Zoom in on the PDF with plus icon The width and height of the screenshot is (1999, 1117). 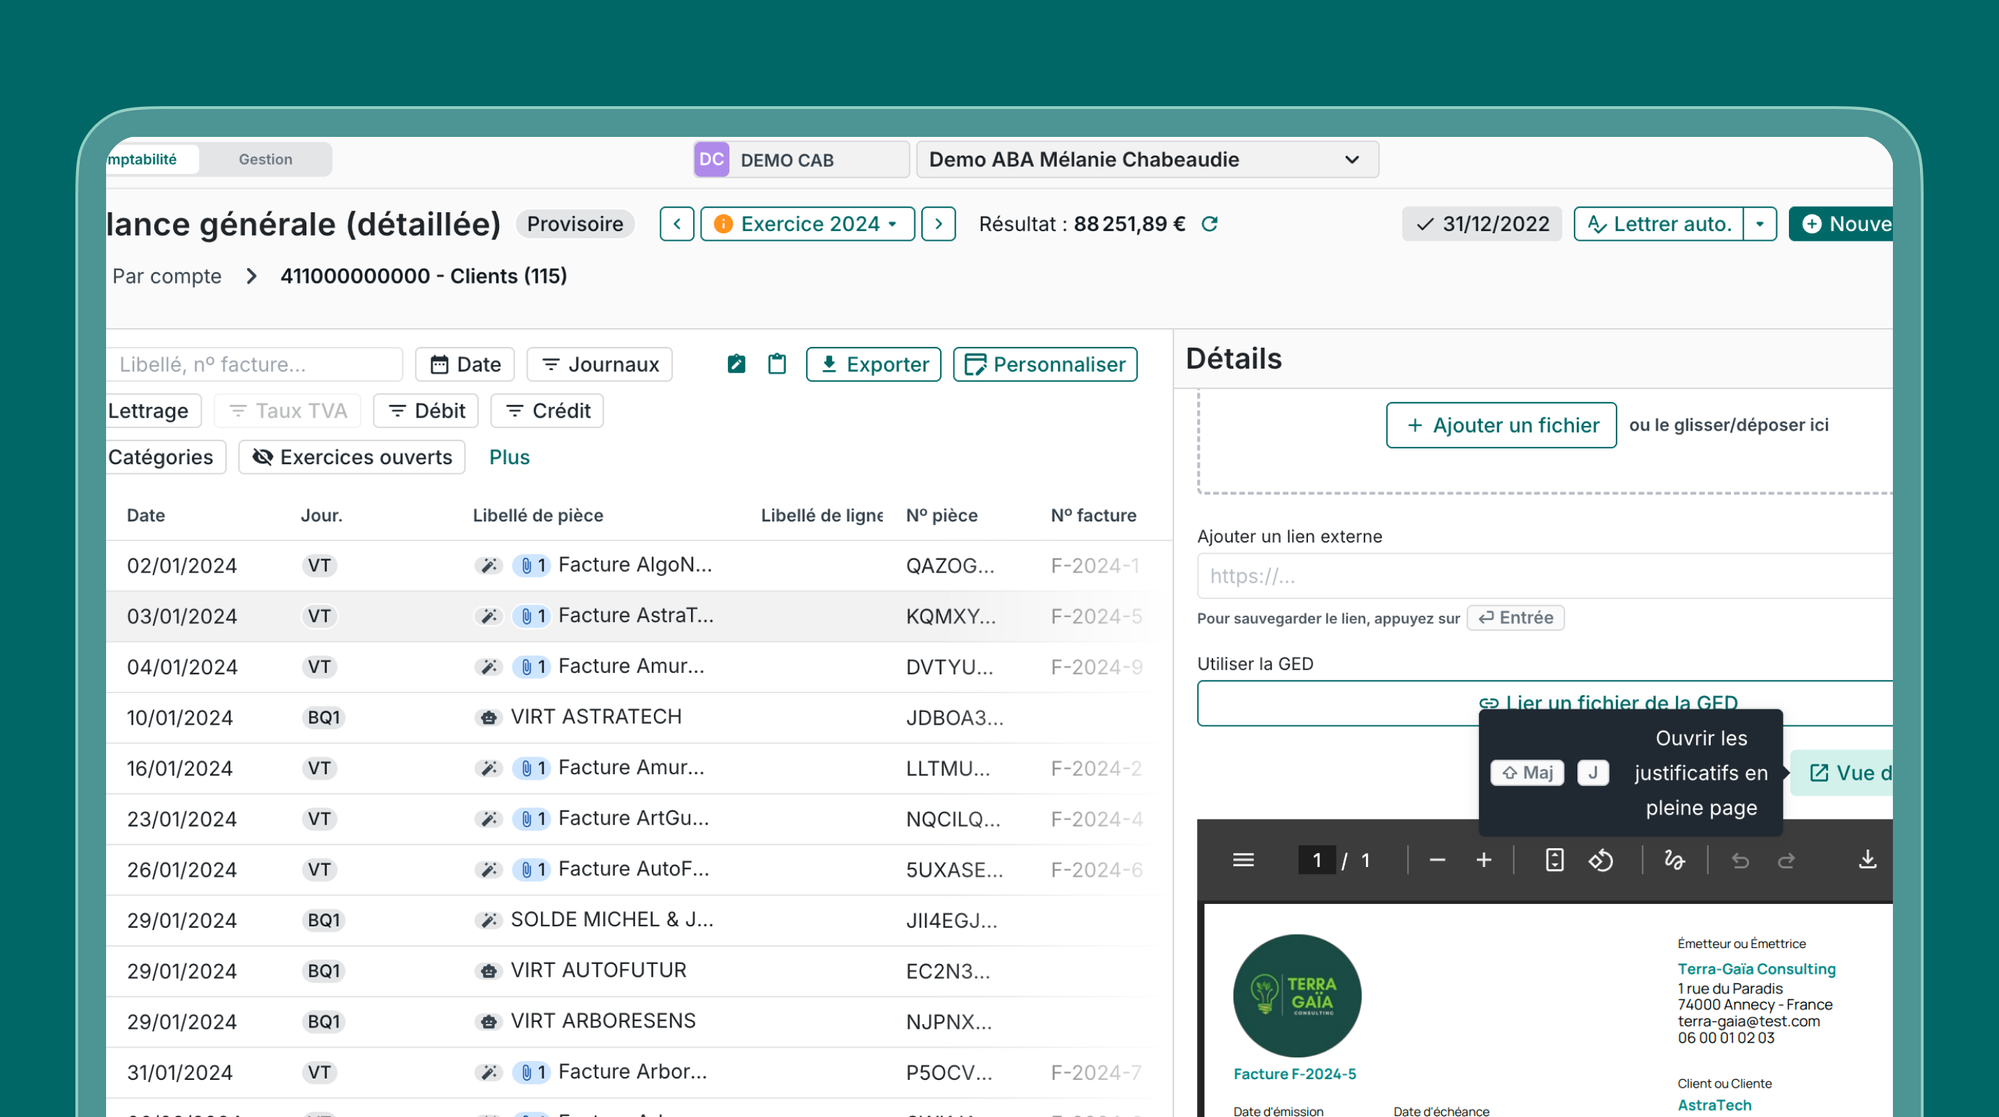click(1484, 860)
